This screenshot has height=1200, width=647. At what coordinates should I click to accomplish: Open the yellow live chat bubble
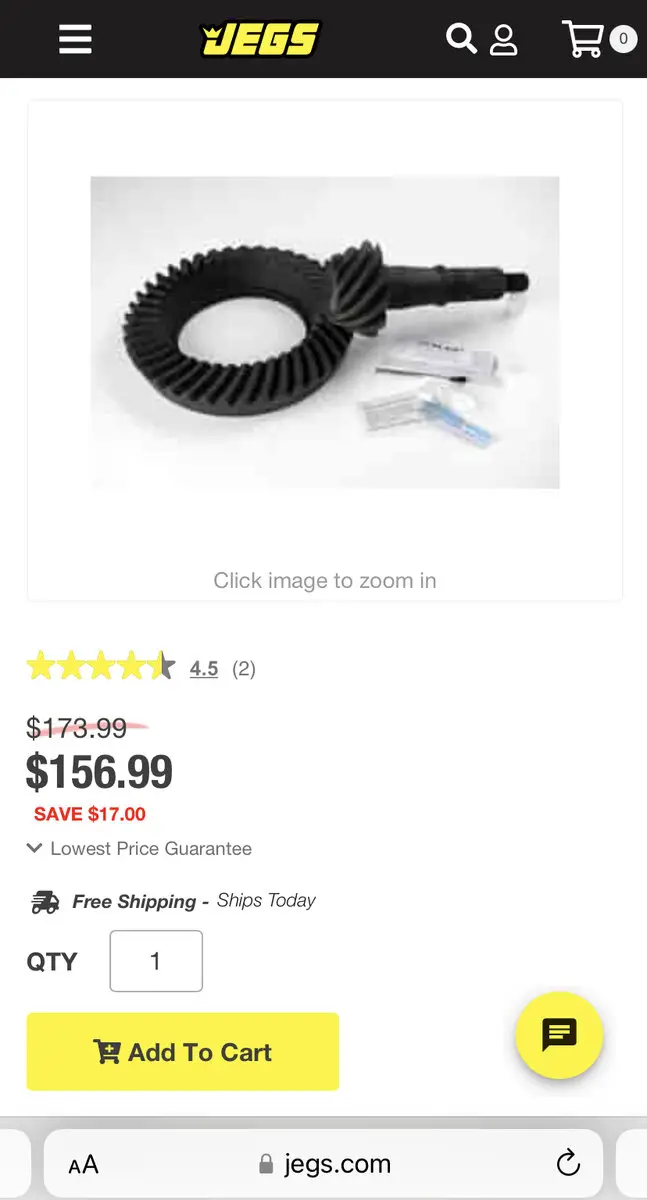(x=559, y=1035)
